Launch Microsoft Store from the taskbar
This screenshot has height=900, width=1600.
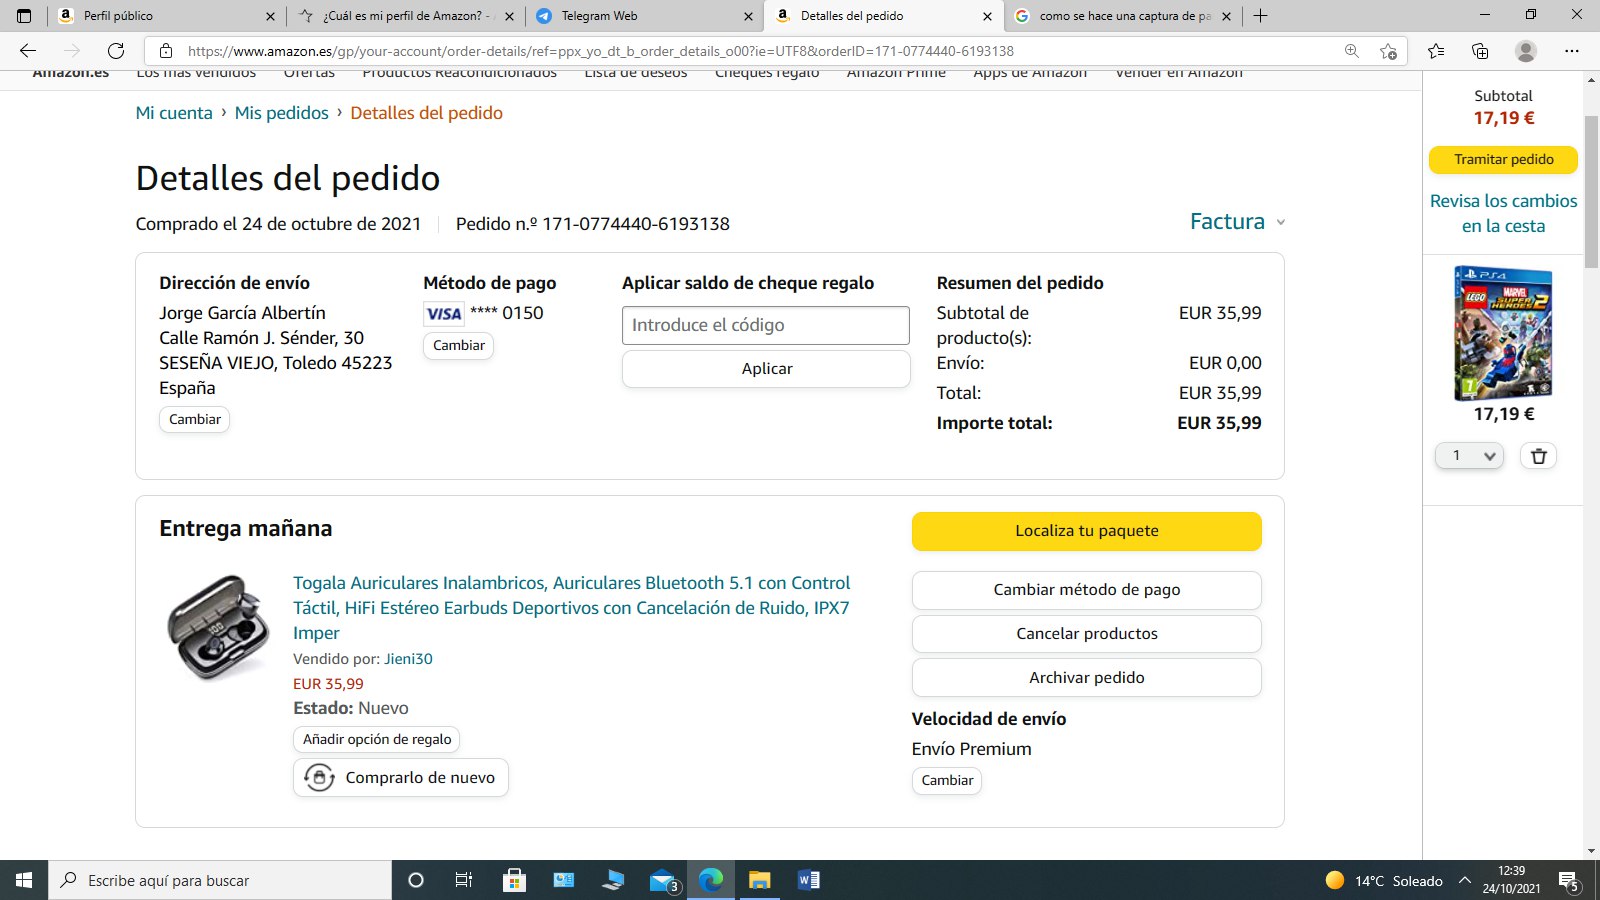(x=514, y=880)
